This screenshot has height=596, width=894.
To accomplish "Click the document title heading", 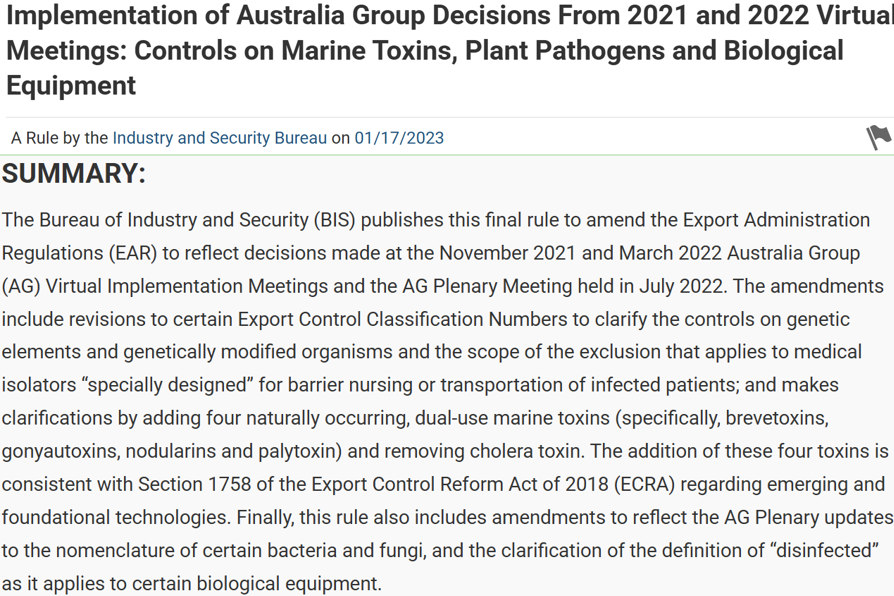I will click(447, 50).
